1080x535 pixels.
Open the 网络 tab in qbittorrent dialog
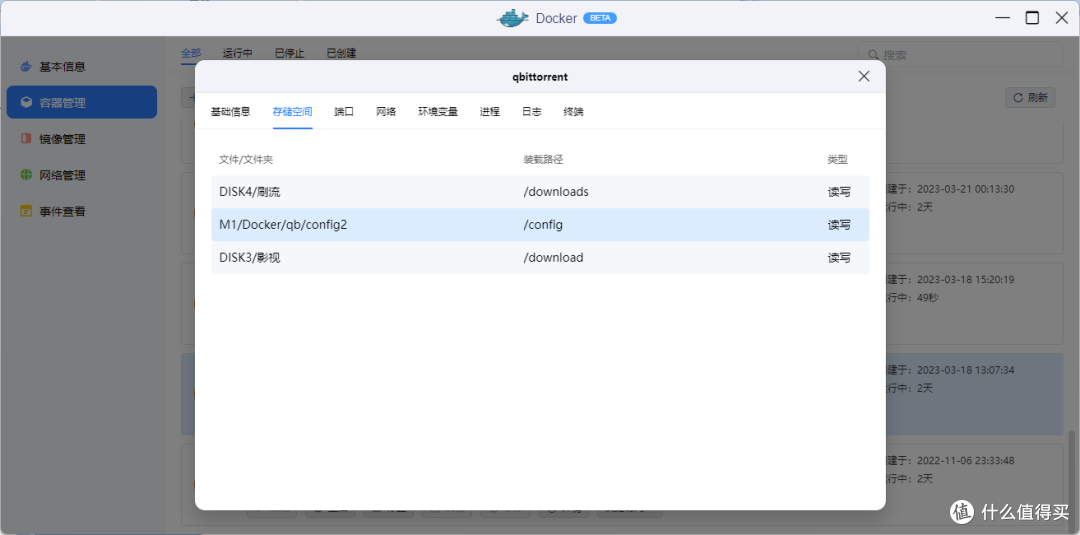[x=386, y=112]
